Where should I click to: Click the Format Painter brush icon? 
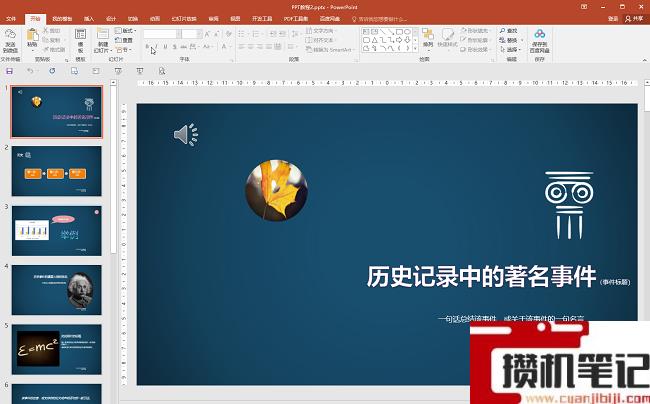coord(46,49)
